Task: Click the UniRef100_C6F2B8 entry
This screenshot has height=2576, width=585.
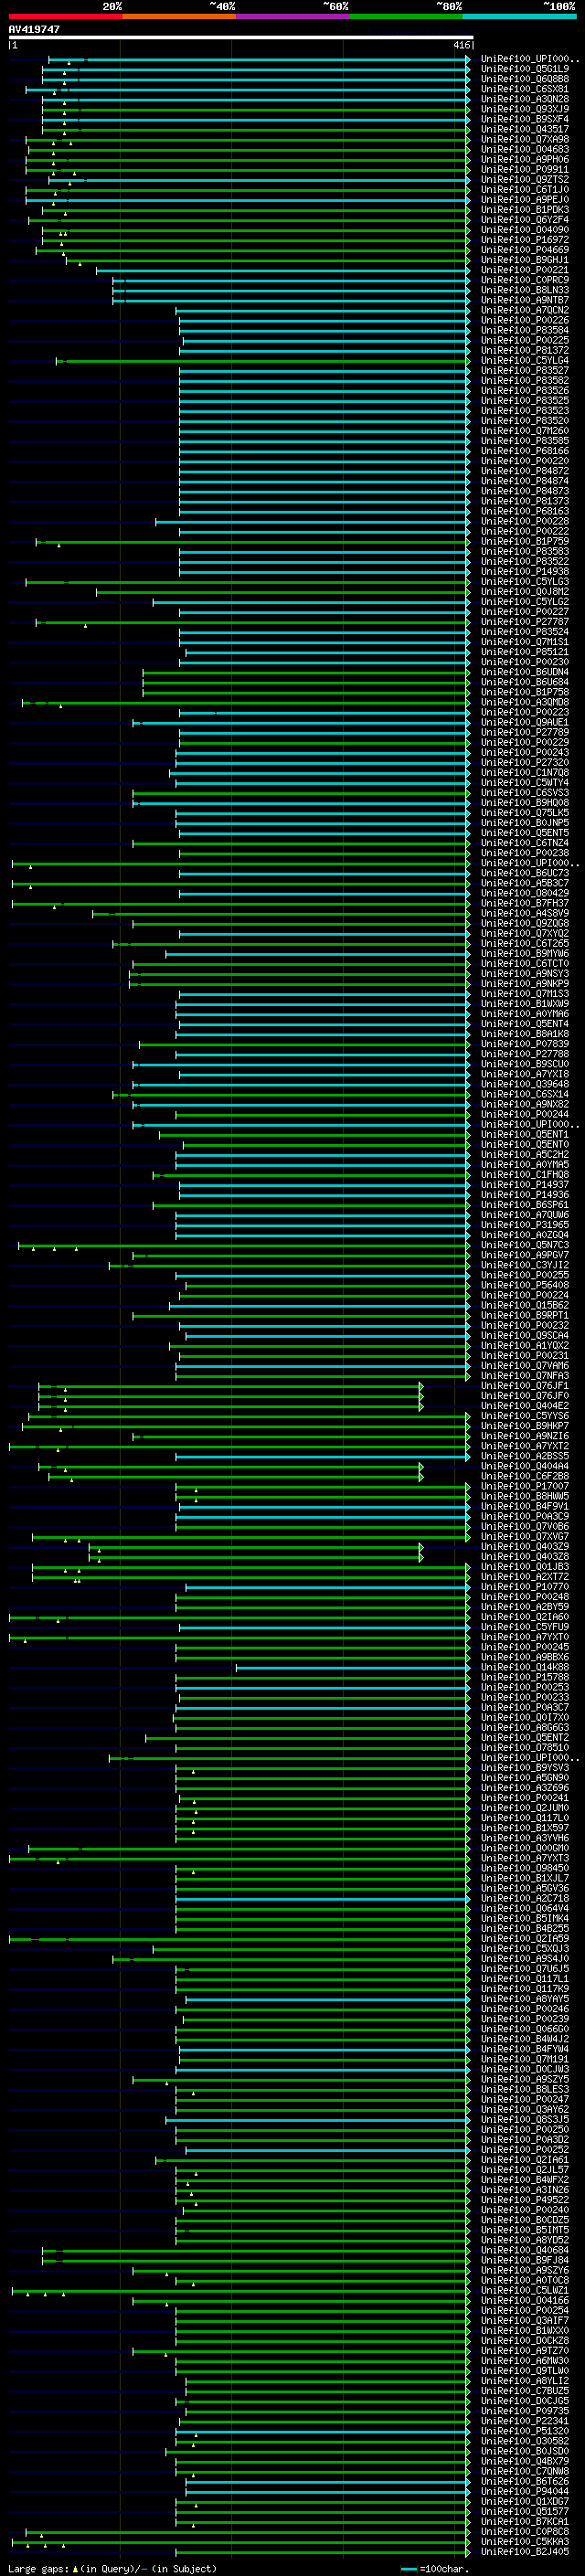Action: click(525, 1476)
